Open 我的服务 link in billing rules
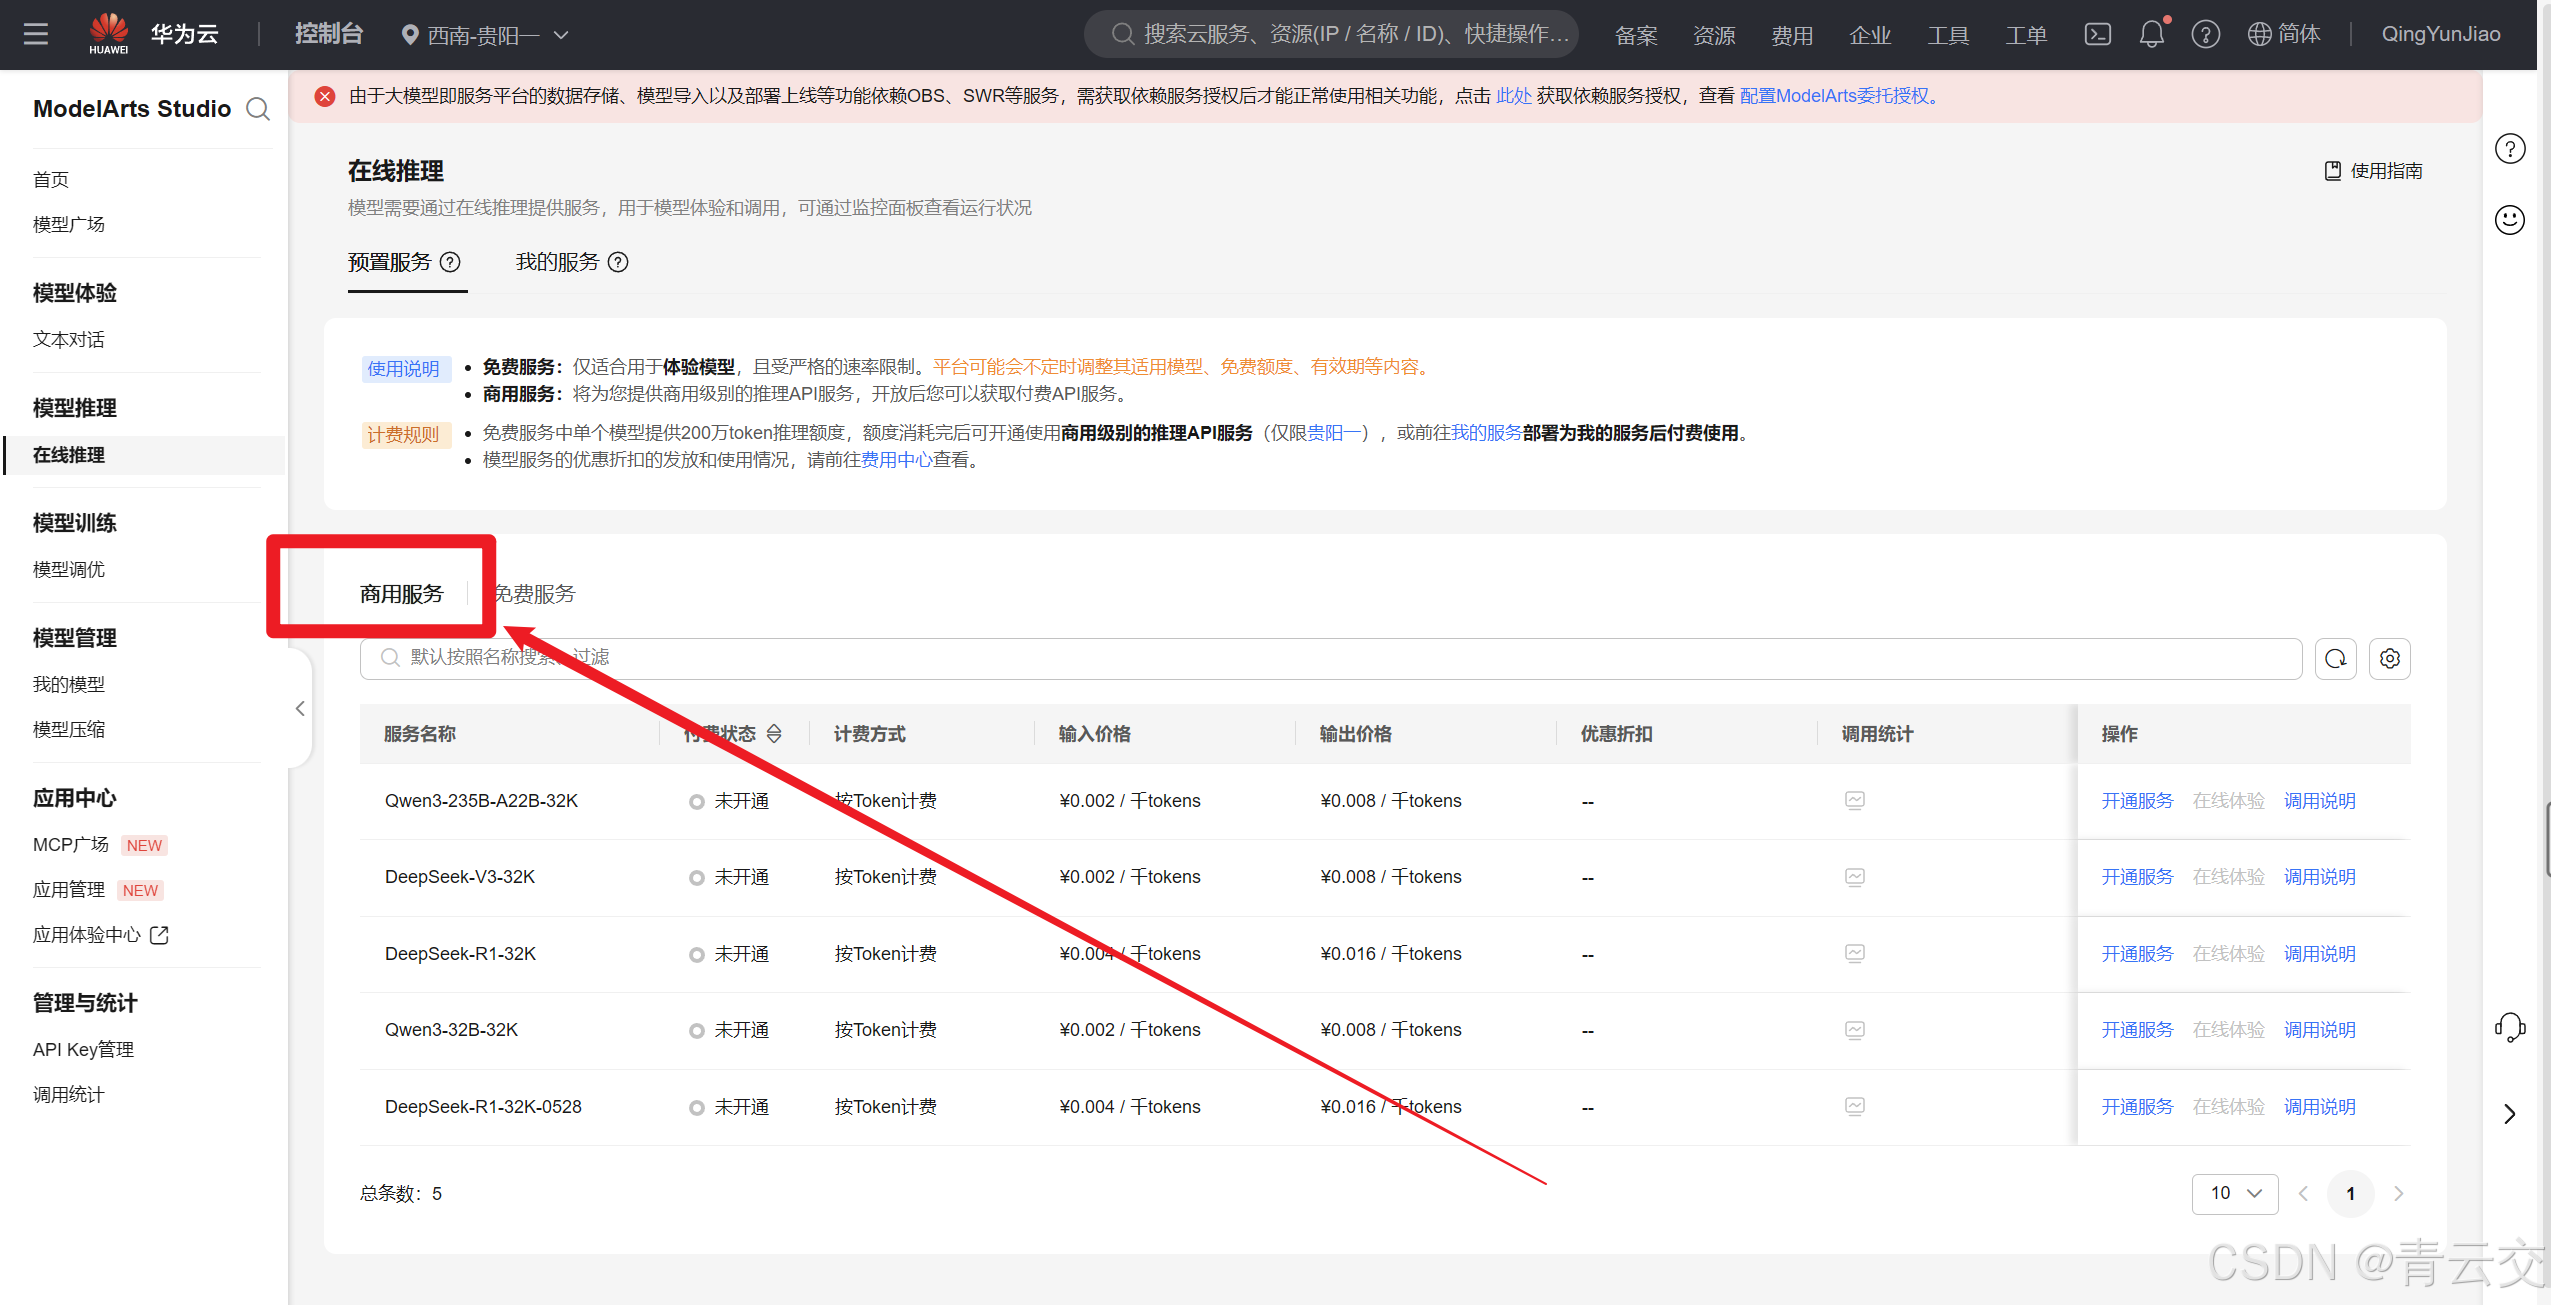The image size is (2551, 1305). pyautogui.click(x=1486, y=433)
